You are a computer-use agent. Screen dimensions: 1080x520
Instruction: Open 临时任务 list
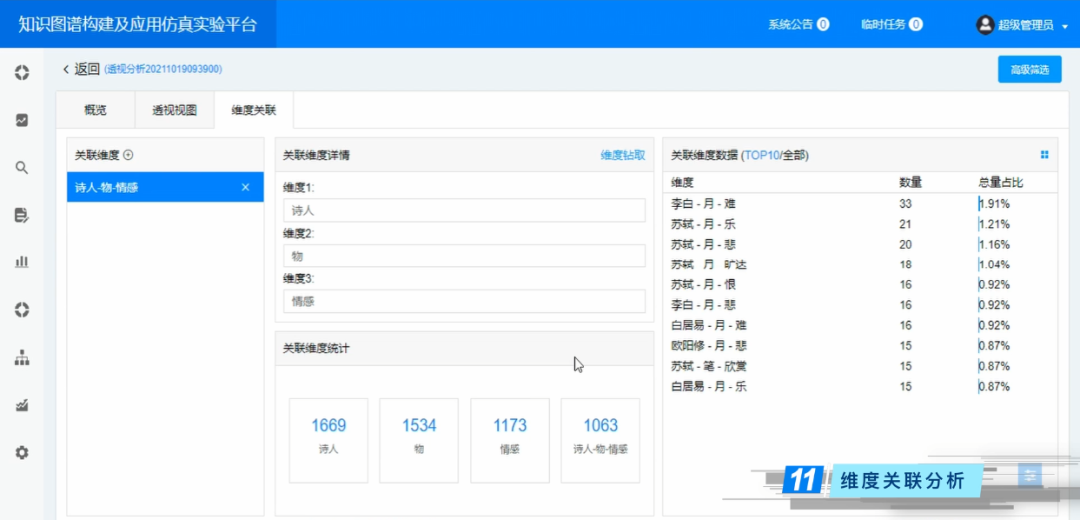point(891,25)
